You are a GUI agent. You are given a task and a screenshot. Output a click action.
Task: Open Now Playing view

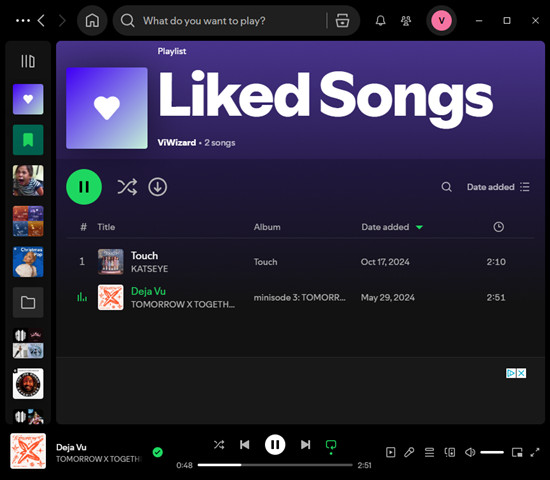[390, 452]
